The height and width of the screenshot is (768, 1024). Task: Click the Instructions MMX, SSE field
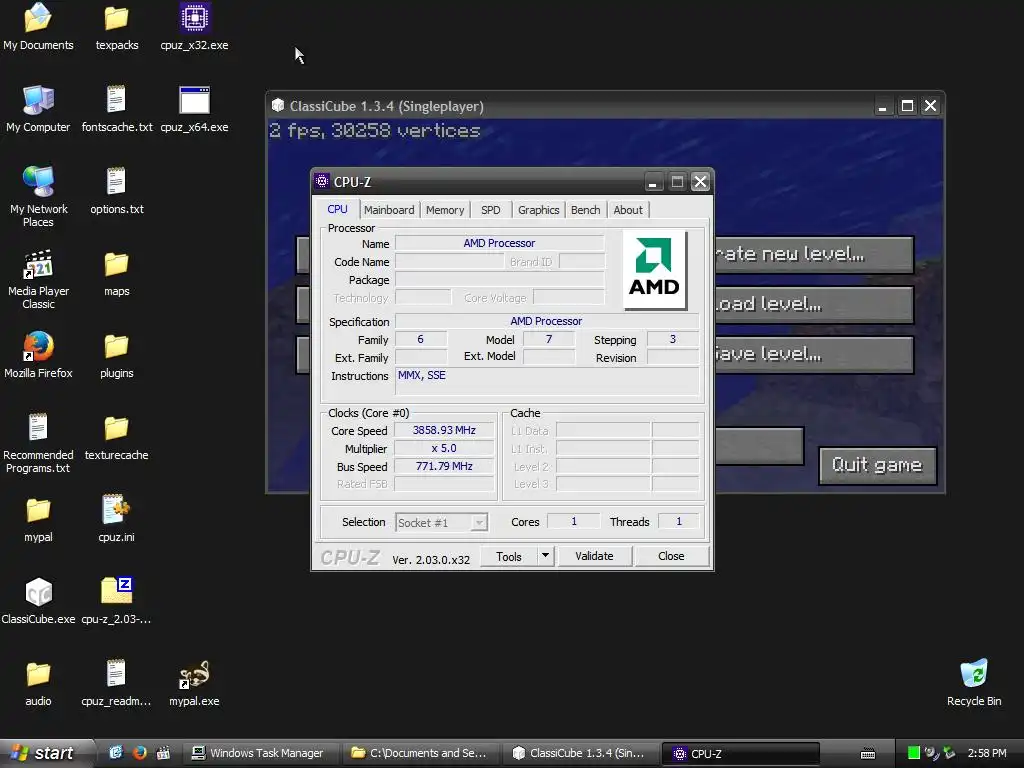tap(547, 381)
